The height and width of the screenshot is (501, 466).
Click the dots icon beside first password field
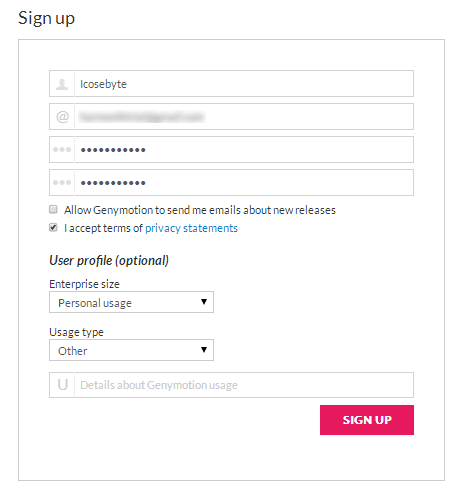tap(62, 150)
